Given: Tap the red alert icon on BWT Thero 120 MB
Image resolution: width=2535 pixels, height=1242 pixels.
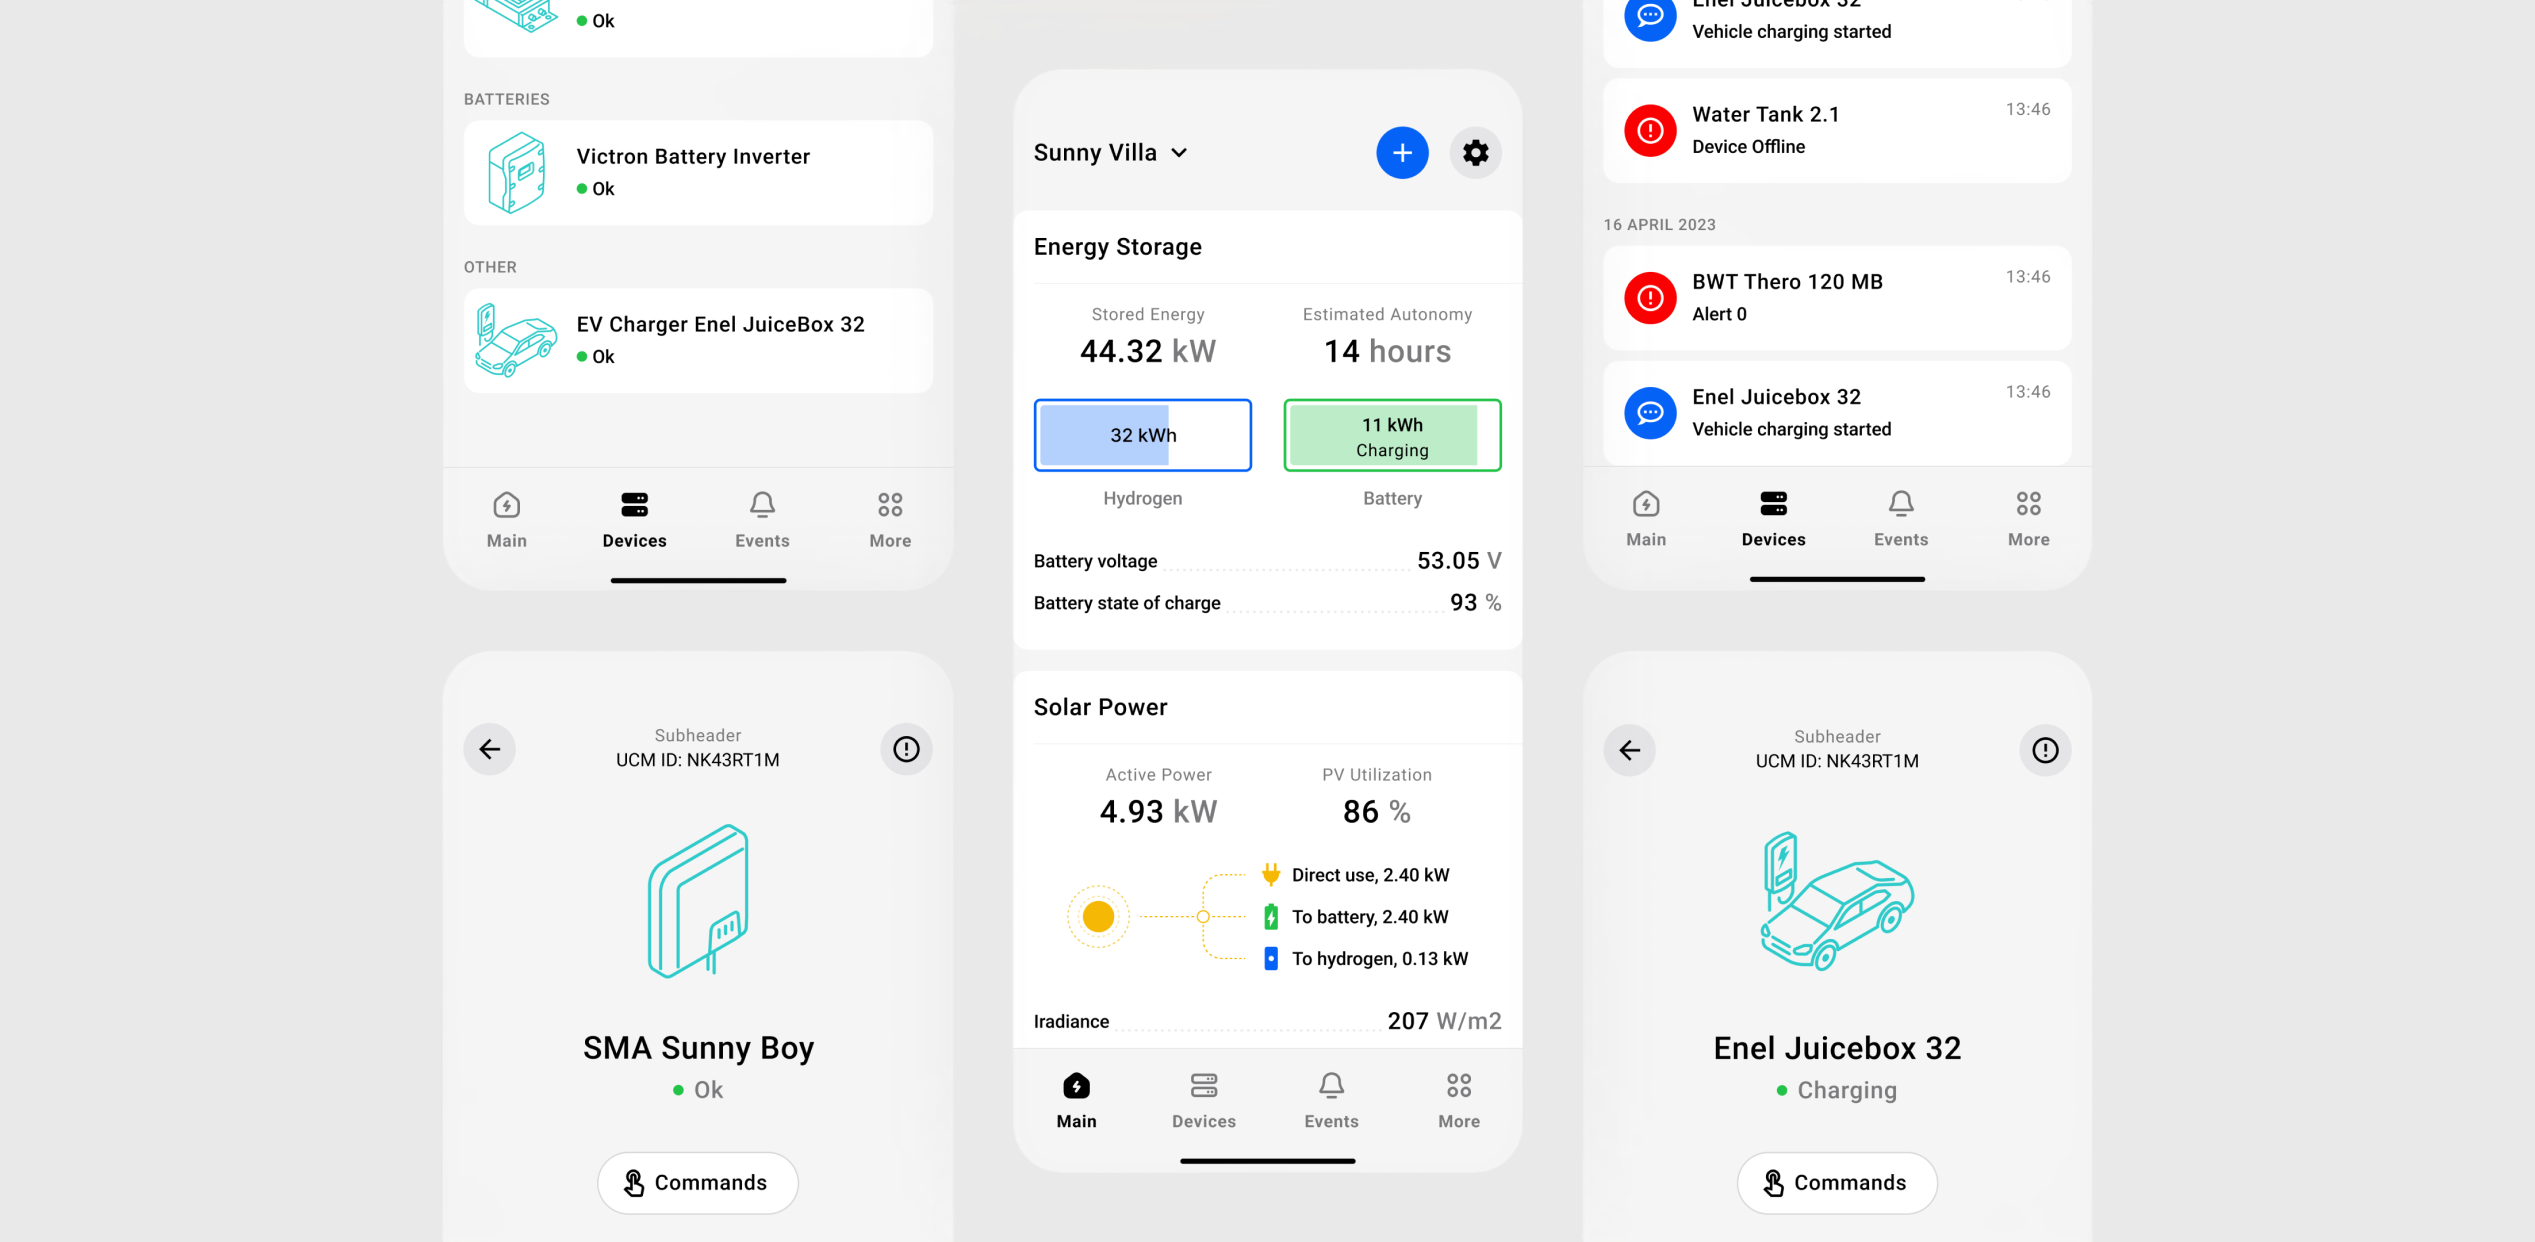Looking at the screenshot, I should (1650, 297).
